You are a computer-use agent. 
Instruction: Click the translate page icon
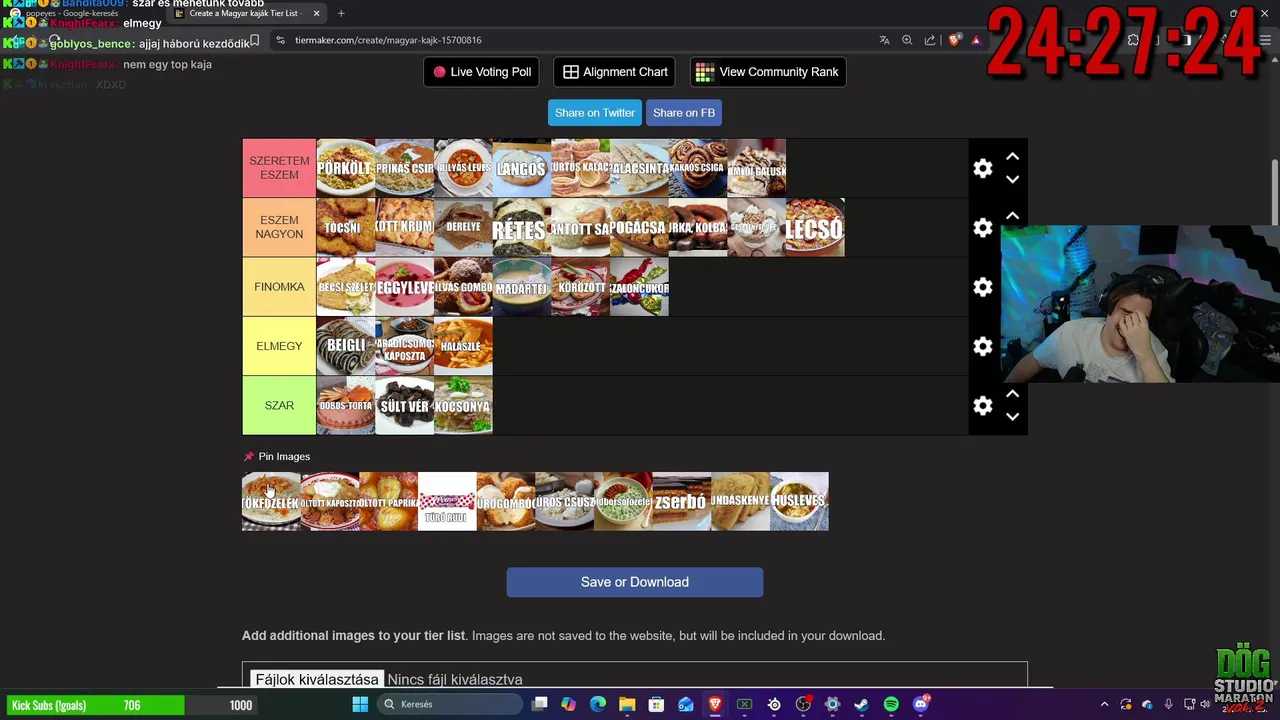tap(884, 40)
